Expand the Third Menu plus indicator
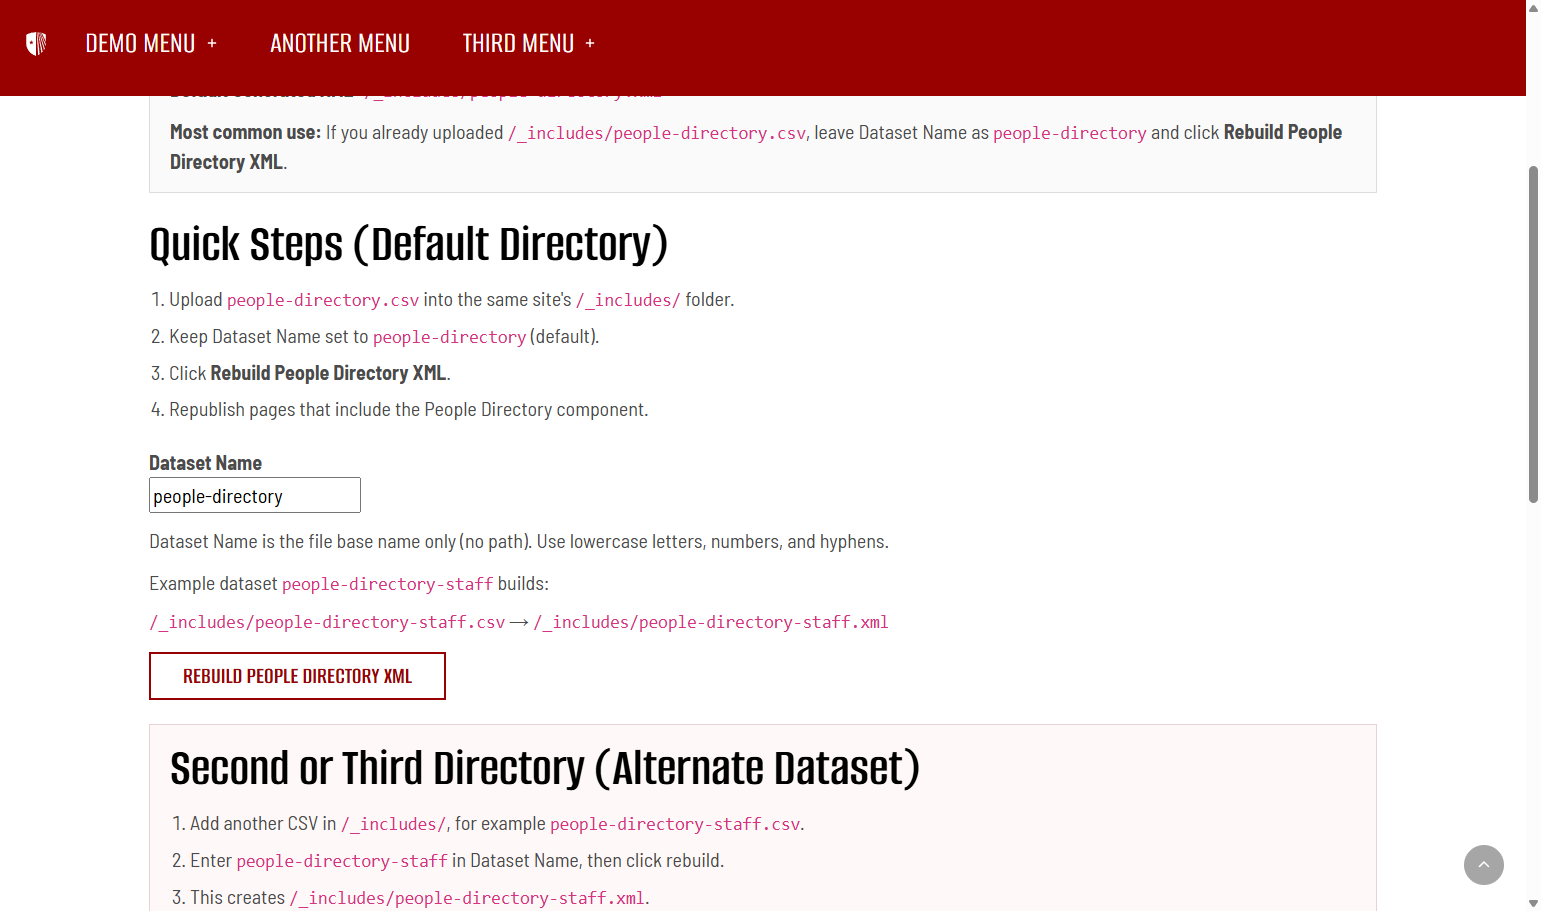The width and height of the screenshot is (1541, 911). point(590,44)
